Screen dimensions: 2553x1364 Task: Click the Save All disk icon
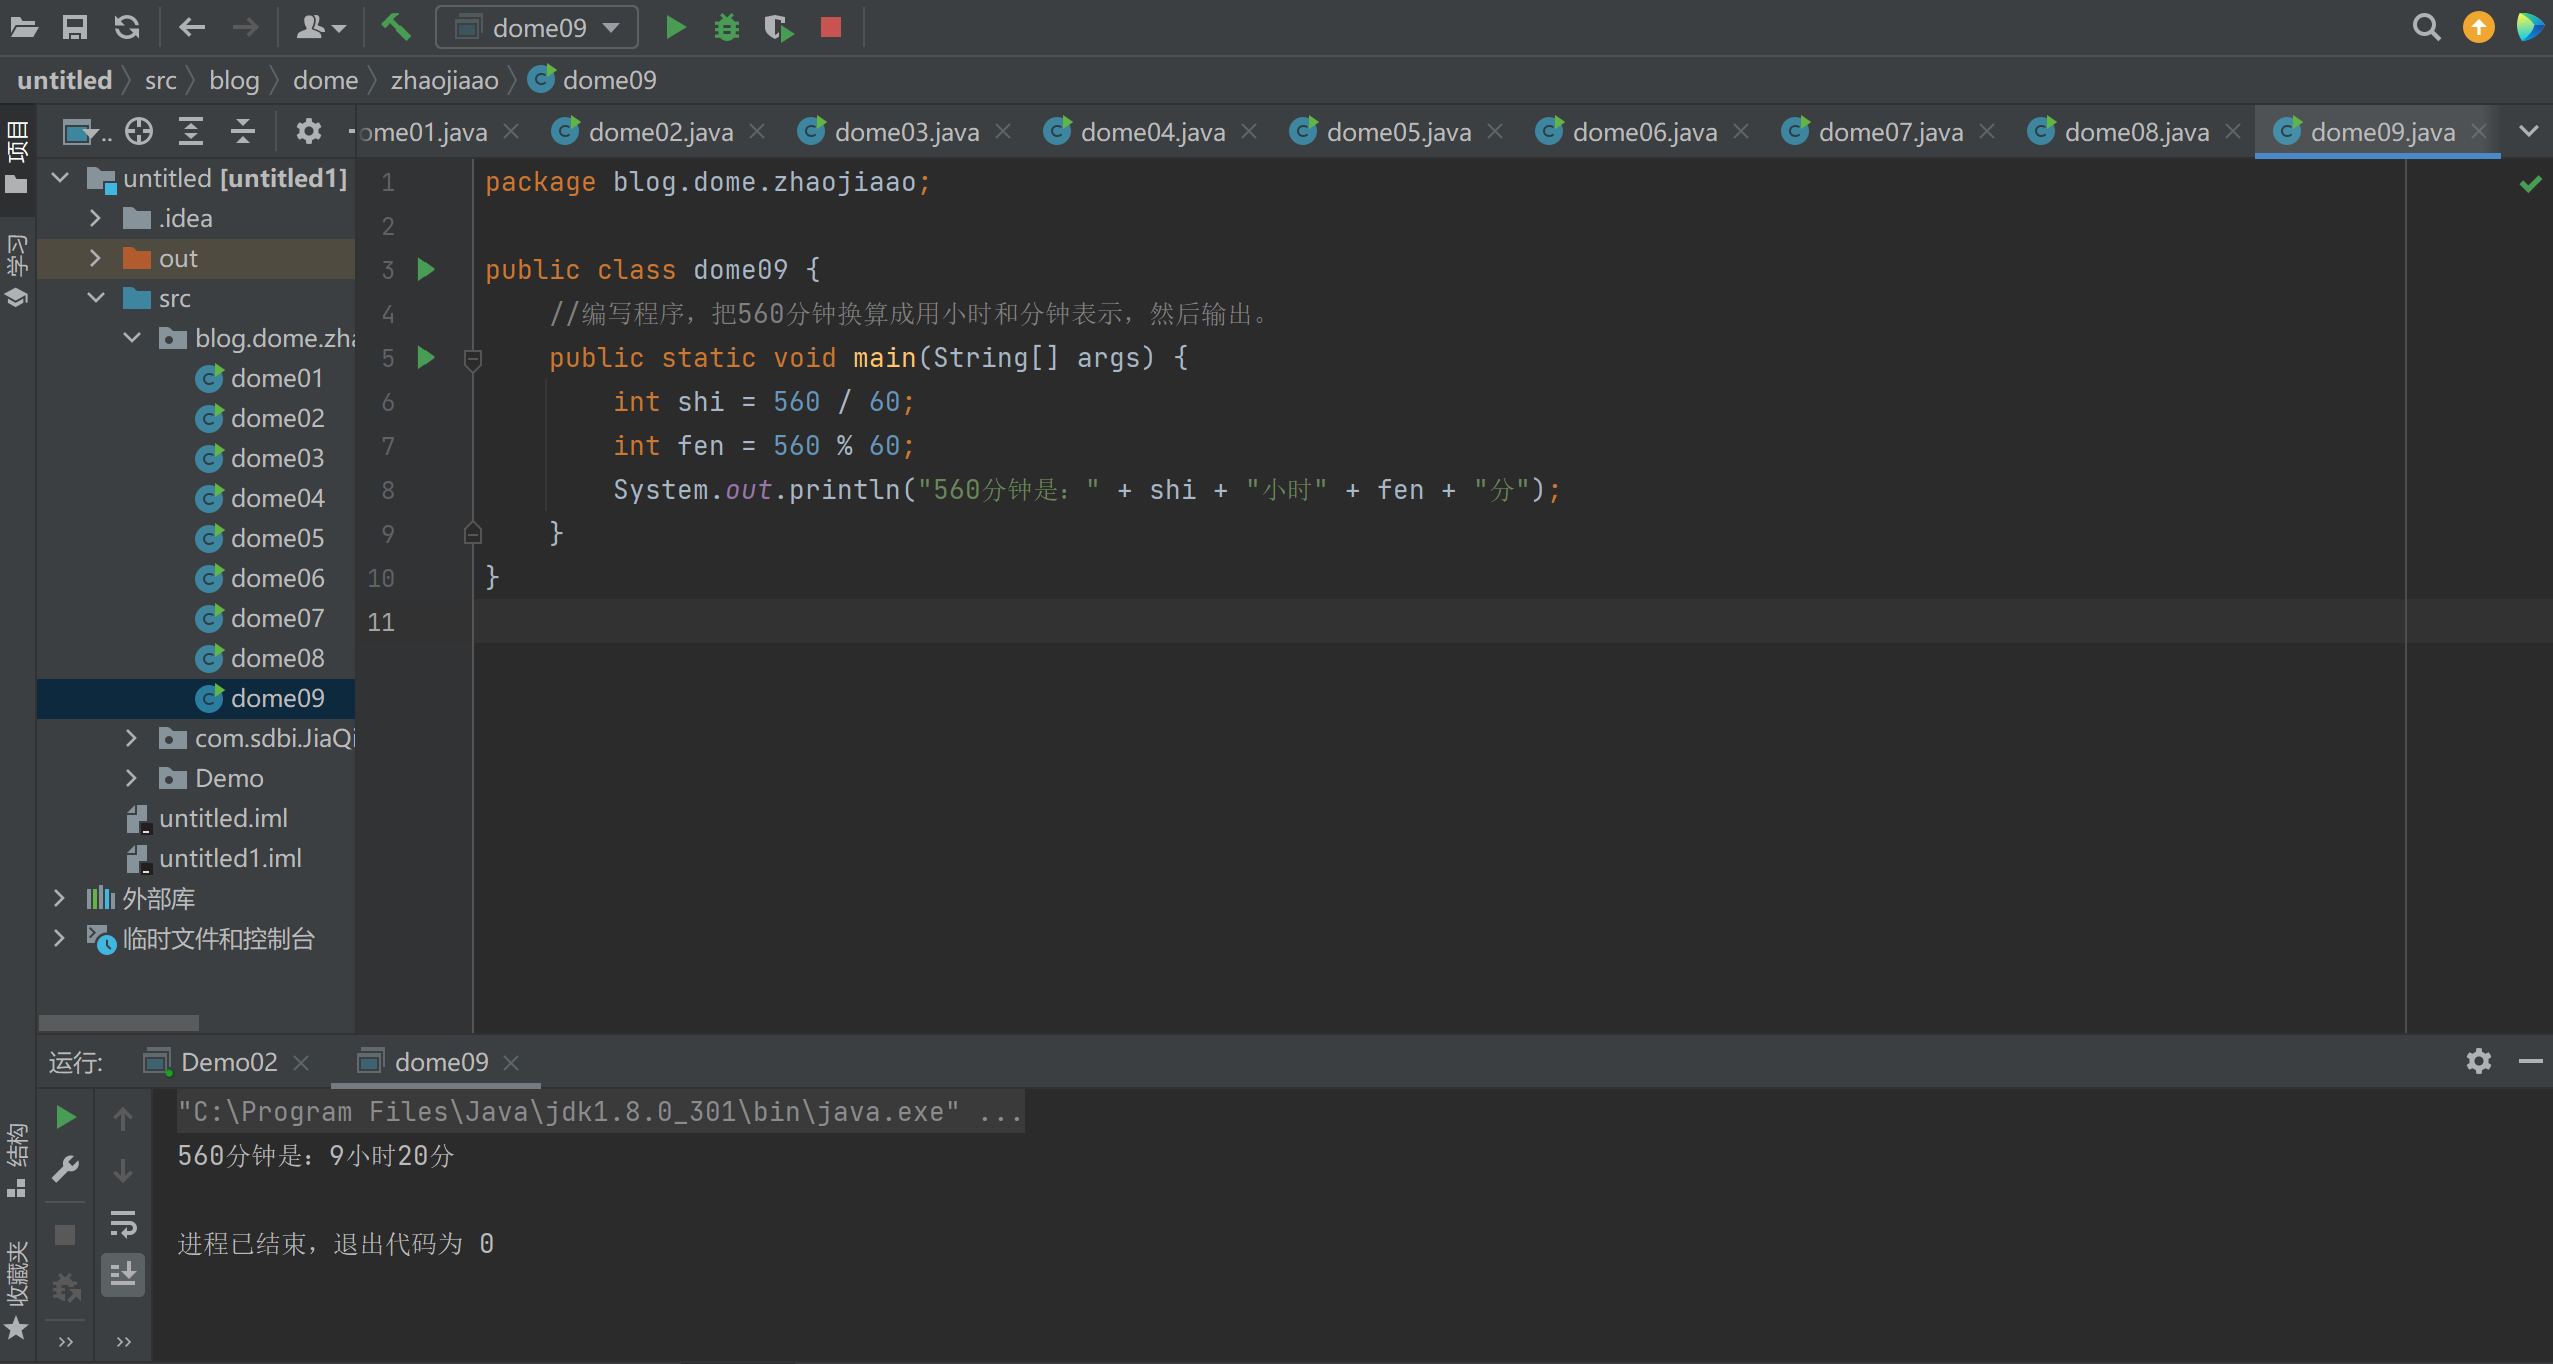coord(74,27)
